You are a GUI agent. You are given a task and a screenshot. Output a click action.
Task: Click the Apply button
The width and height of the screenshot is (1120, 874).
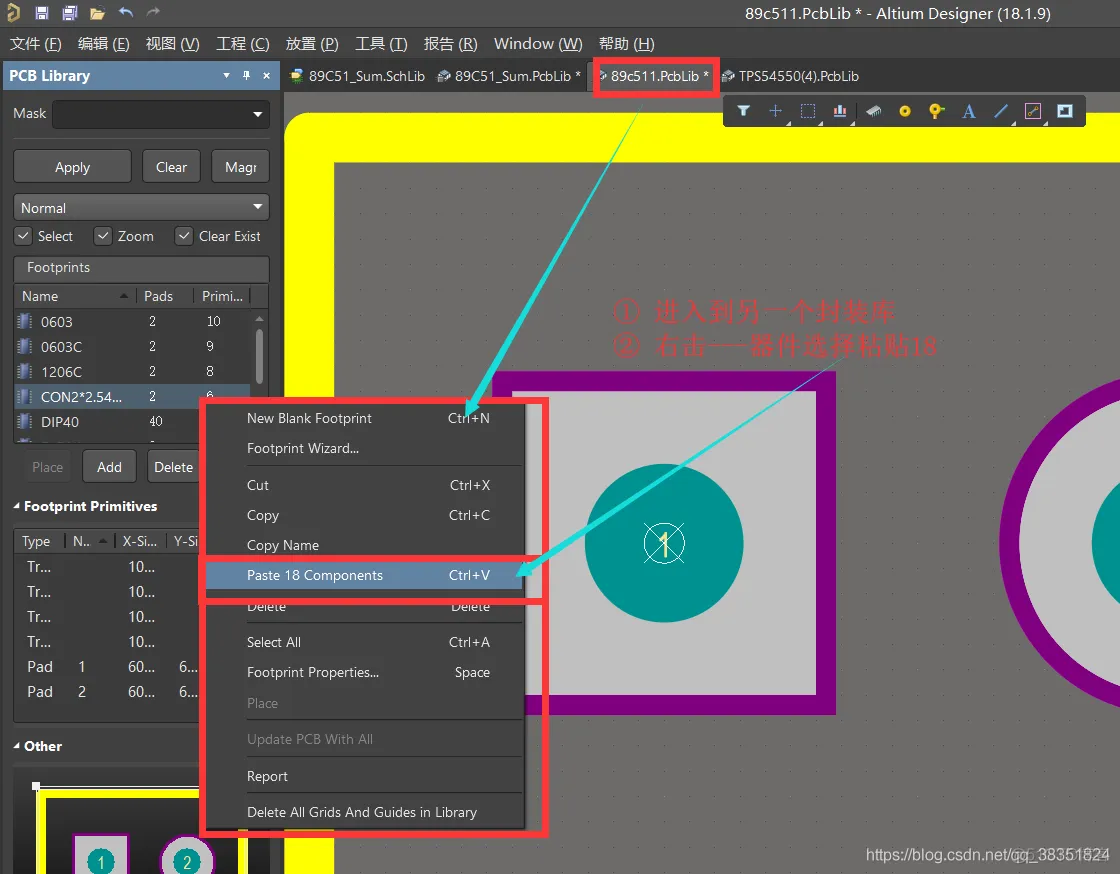click(72, 166)
